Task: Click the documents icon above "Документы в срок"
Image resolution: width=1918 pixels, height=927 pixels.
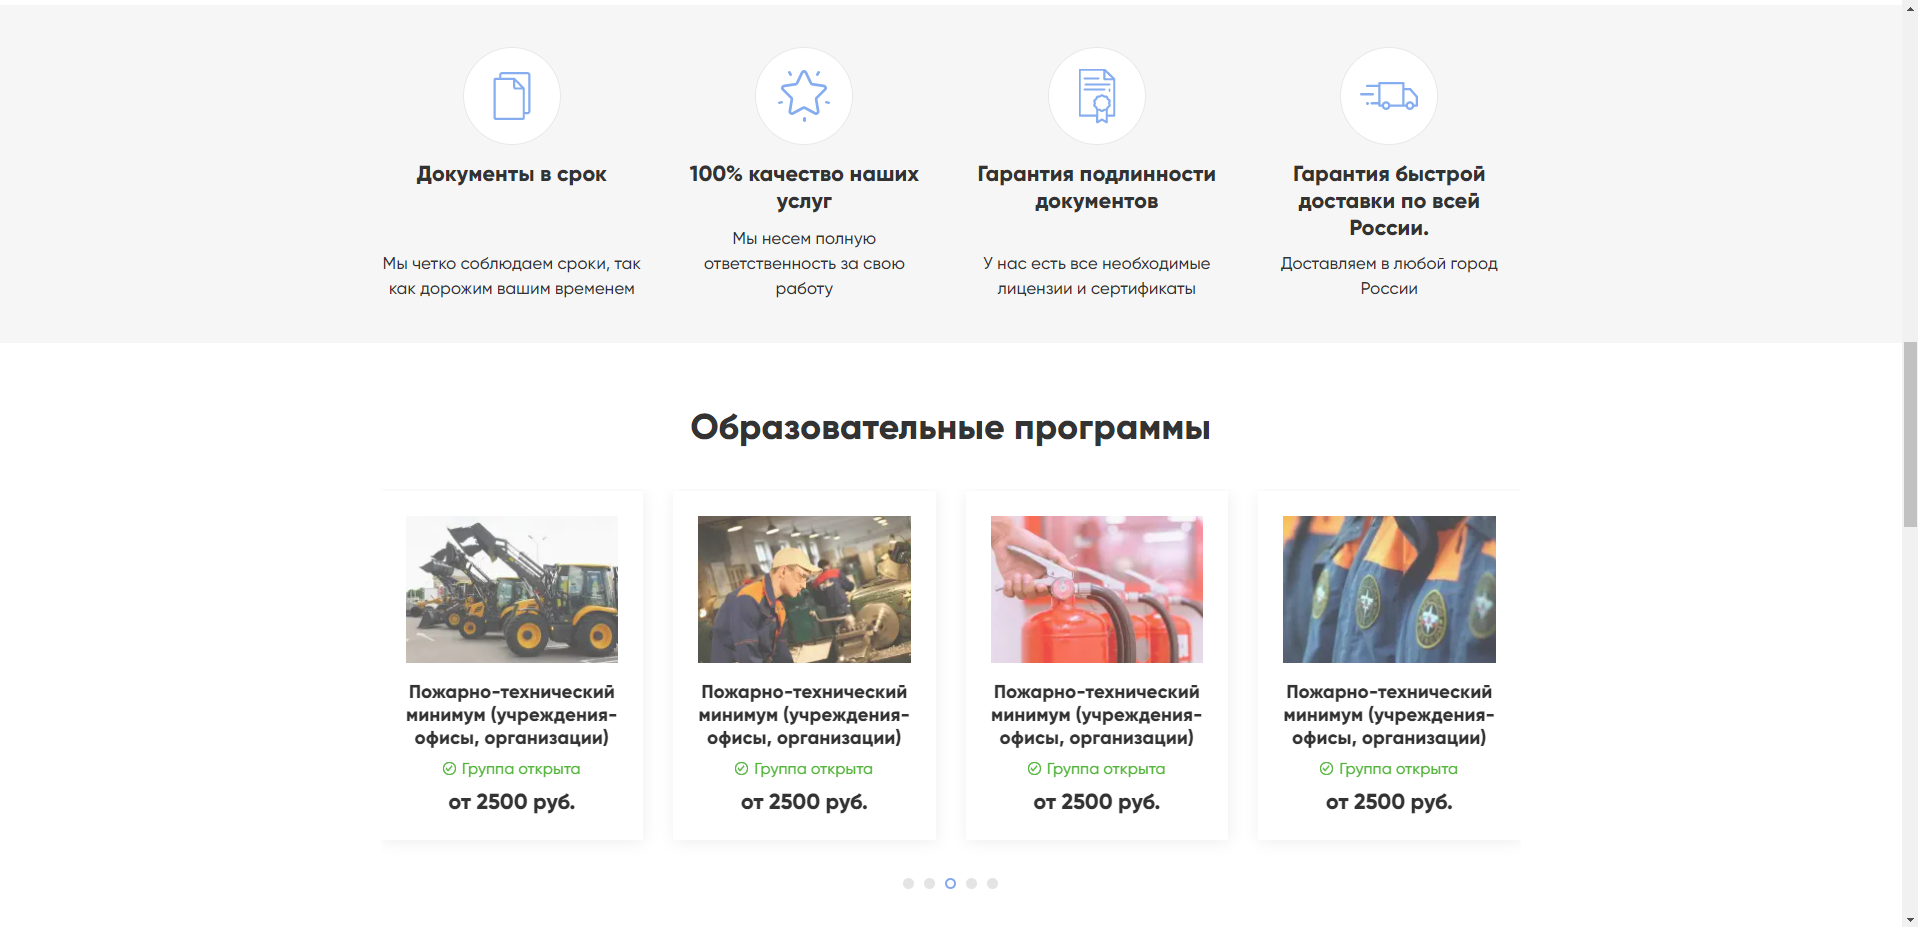Action: [x=512, y=96]
